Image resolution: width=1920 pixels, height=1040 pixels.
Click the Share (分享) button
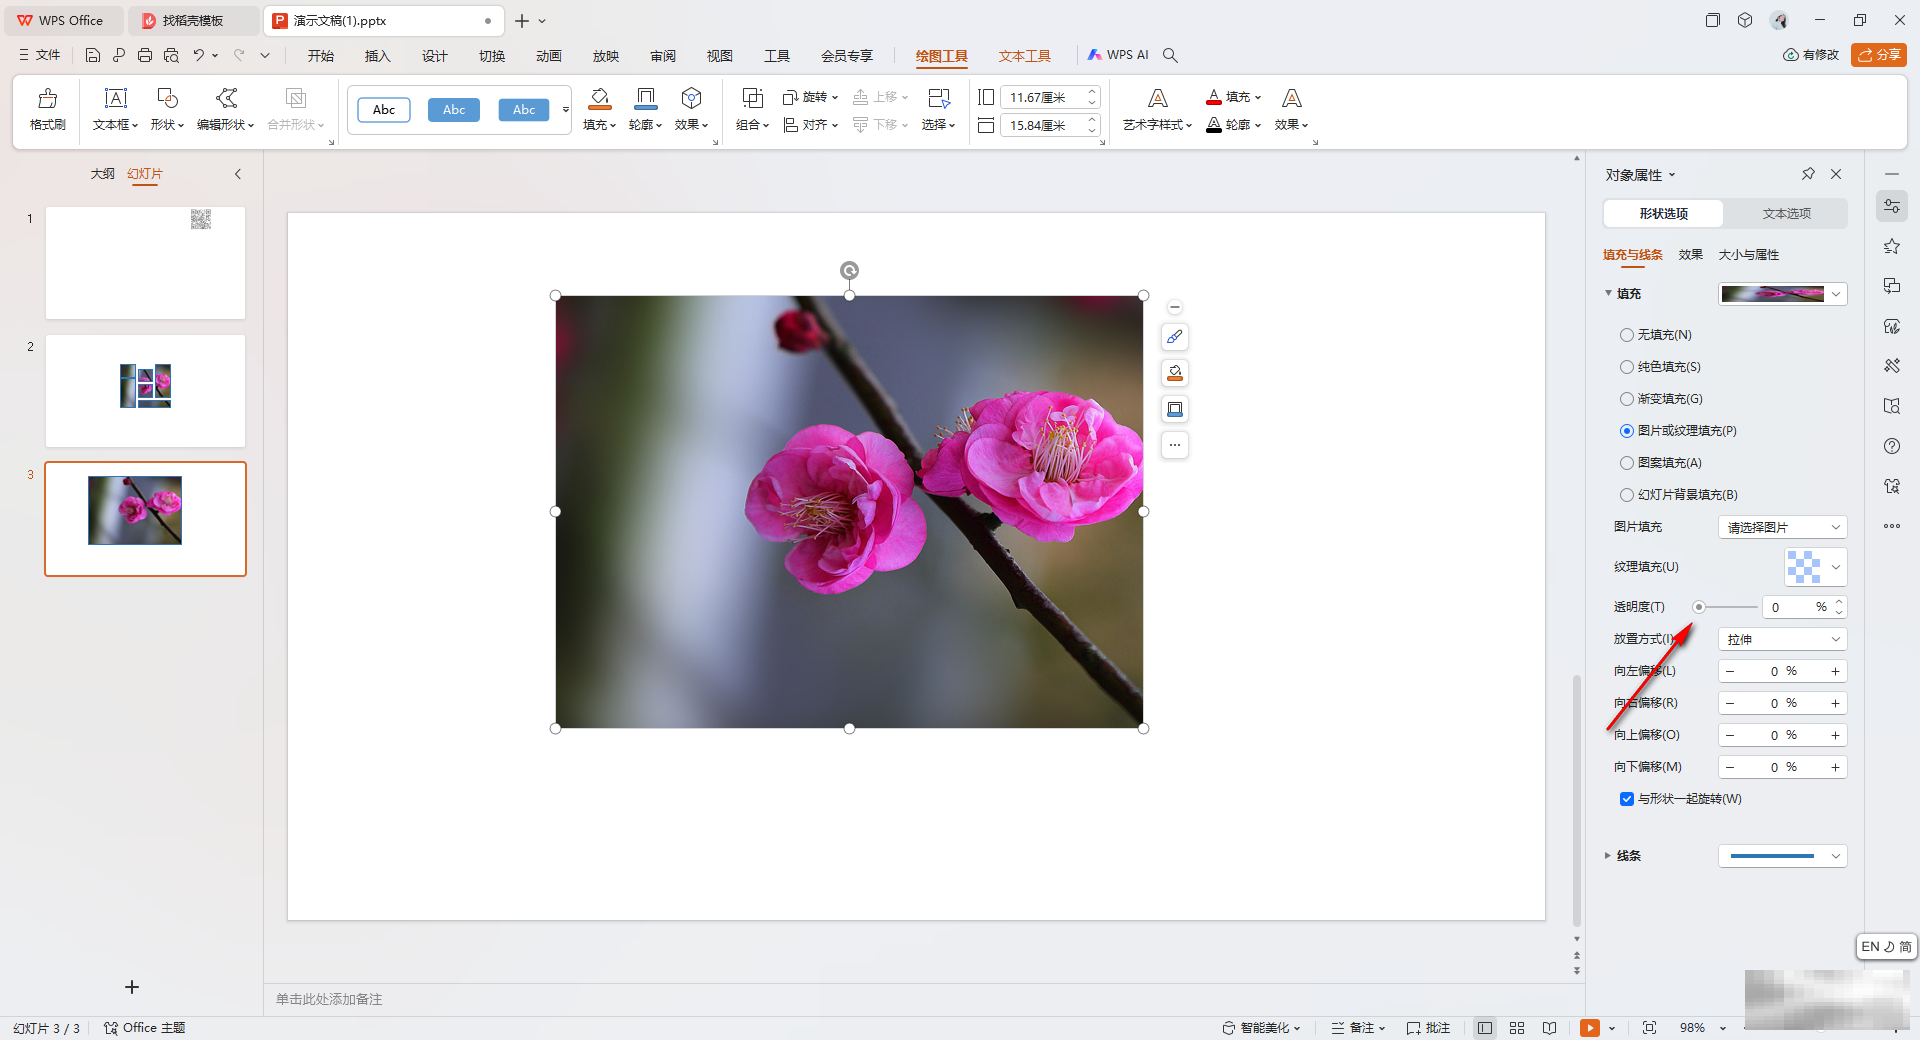[1879, 55]
